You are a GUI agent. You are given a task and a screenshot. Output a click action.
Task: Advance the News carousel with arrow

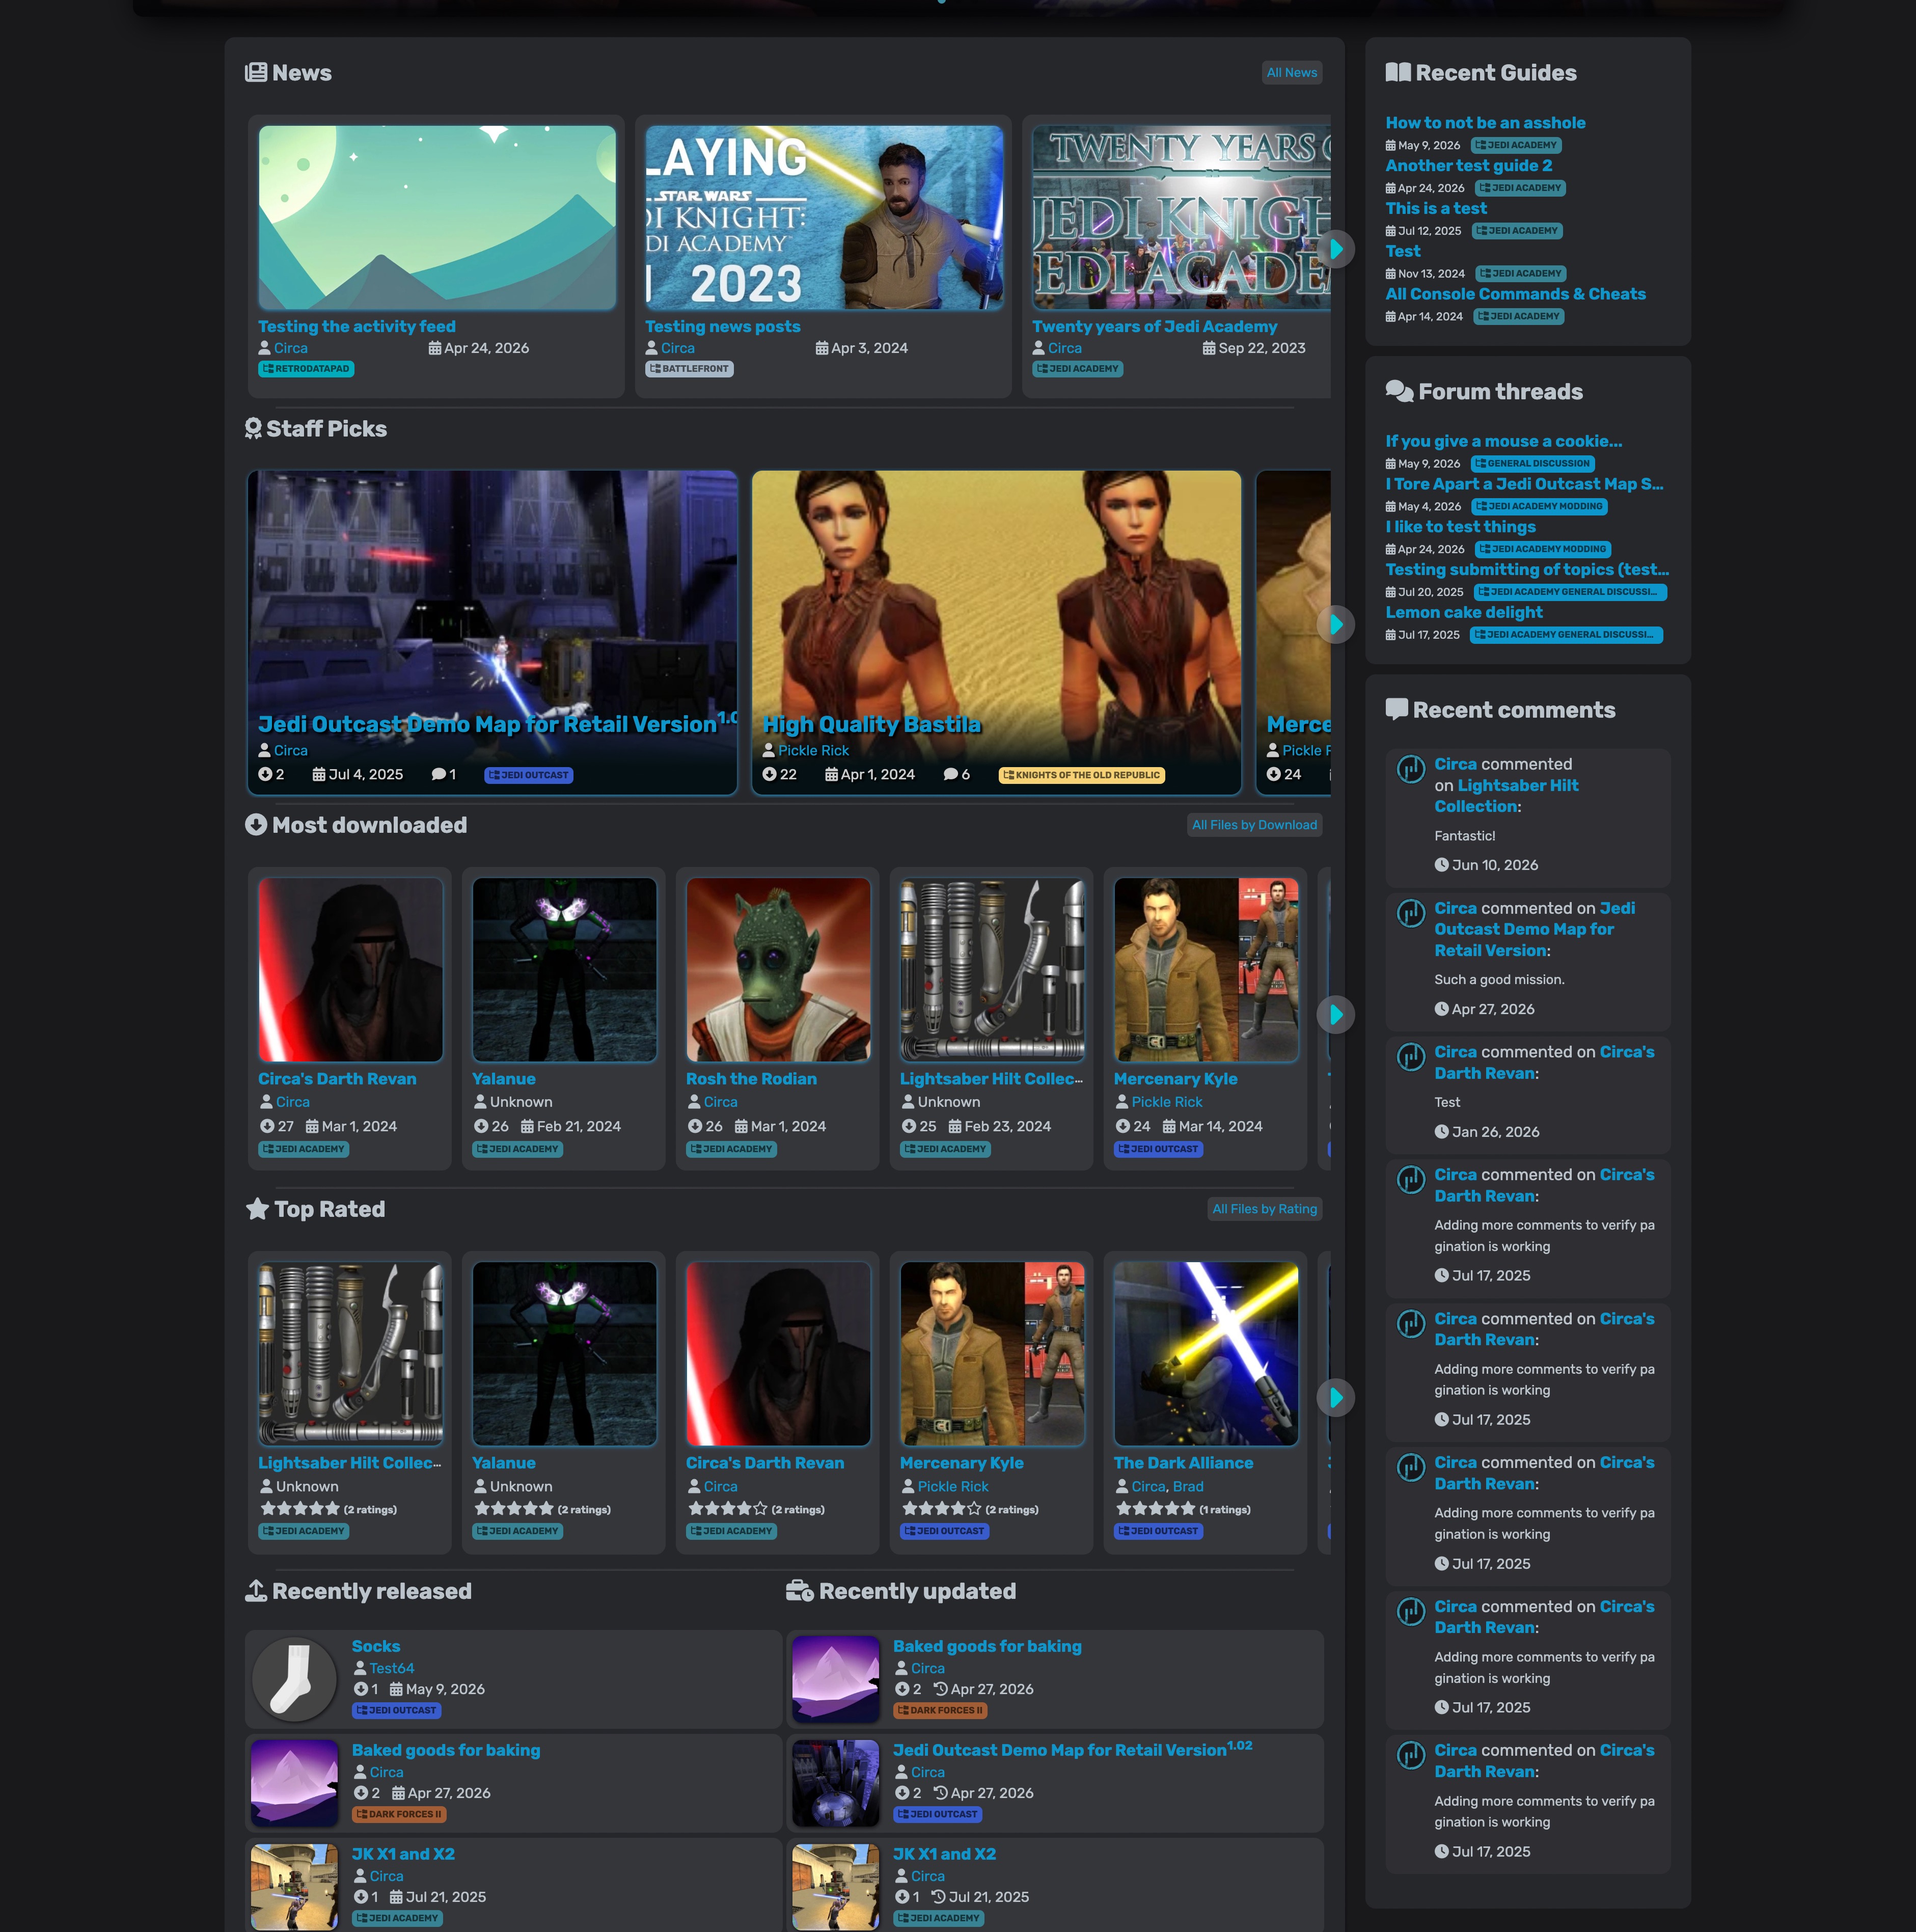tap(1335, 249)
